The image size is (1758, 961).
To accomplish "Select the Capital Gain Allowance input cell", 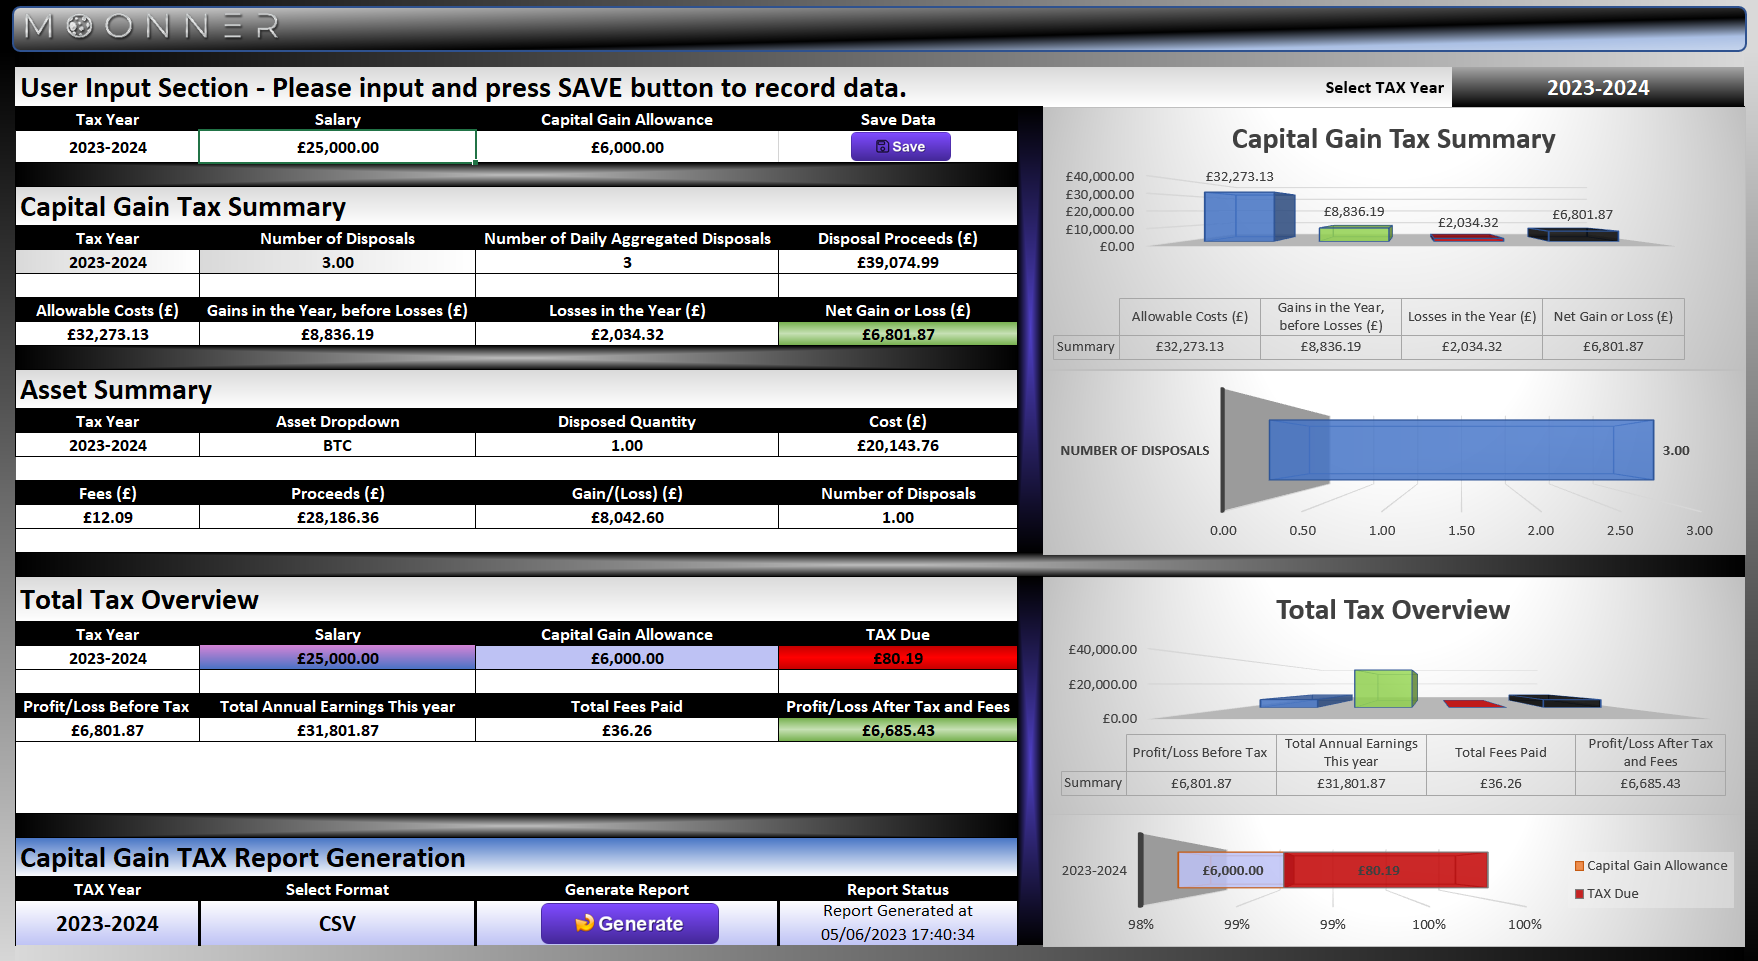I will [x=627, y=147].
